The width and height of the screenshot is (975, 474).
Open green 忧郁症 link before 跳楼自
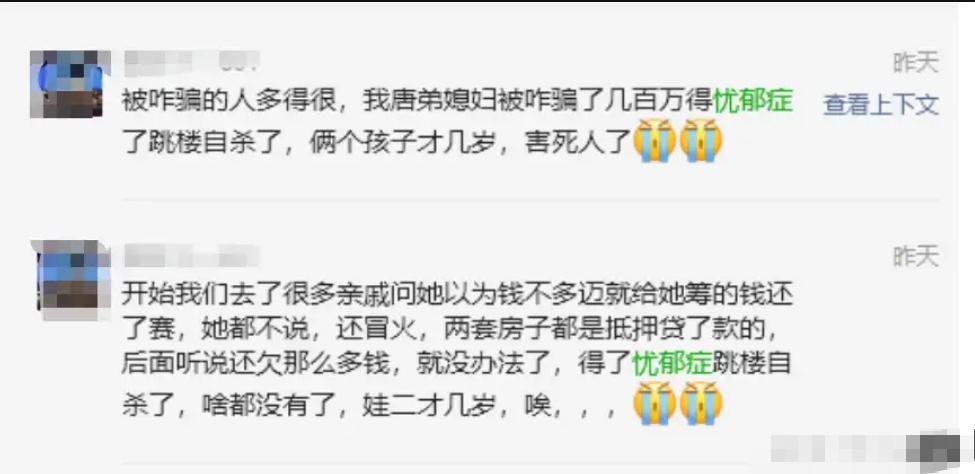click(x=672, y=363)
